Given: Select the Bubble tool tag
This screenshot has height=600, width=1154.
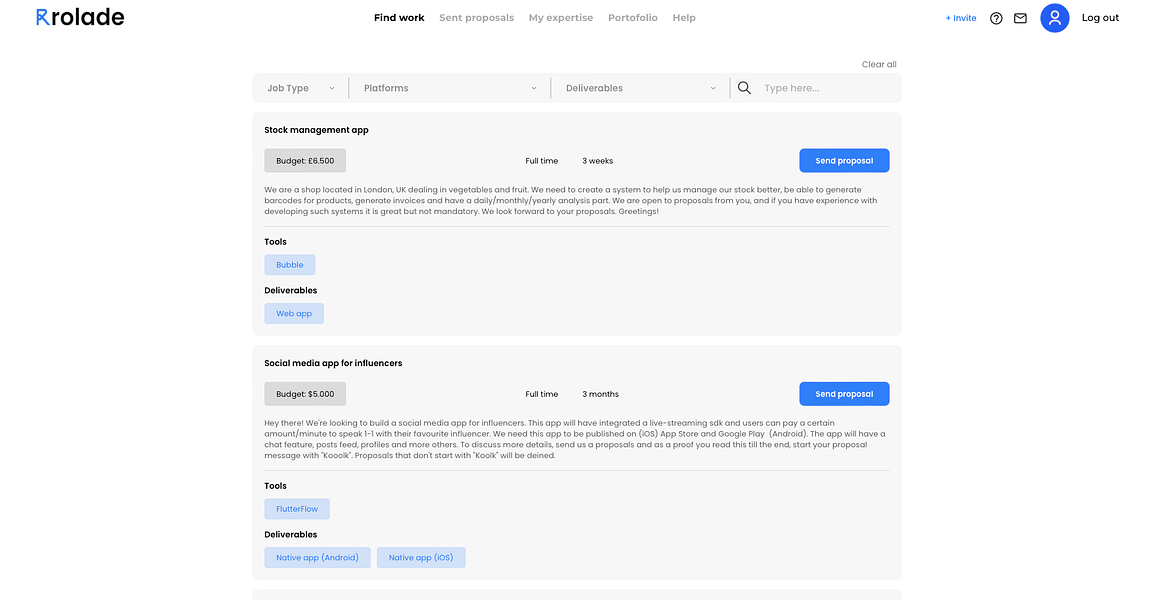Looking at the screenshot, I should (x=290, y=265).
